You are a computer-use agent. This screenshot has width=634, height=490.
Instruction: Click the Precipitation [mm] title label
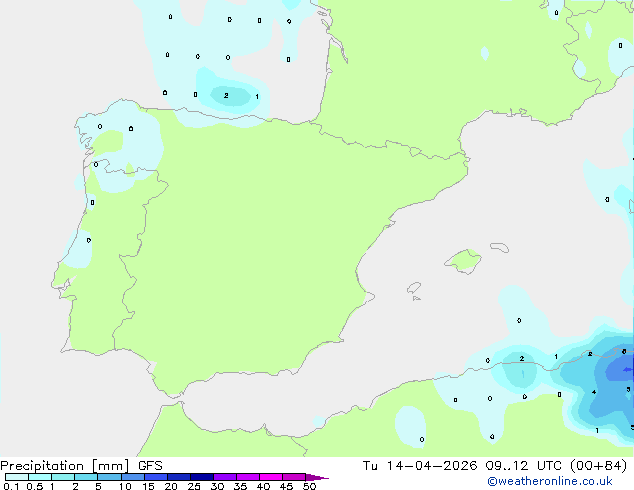(x=65, y=466)
